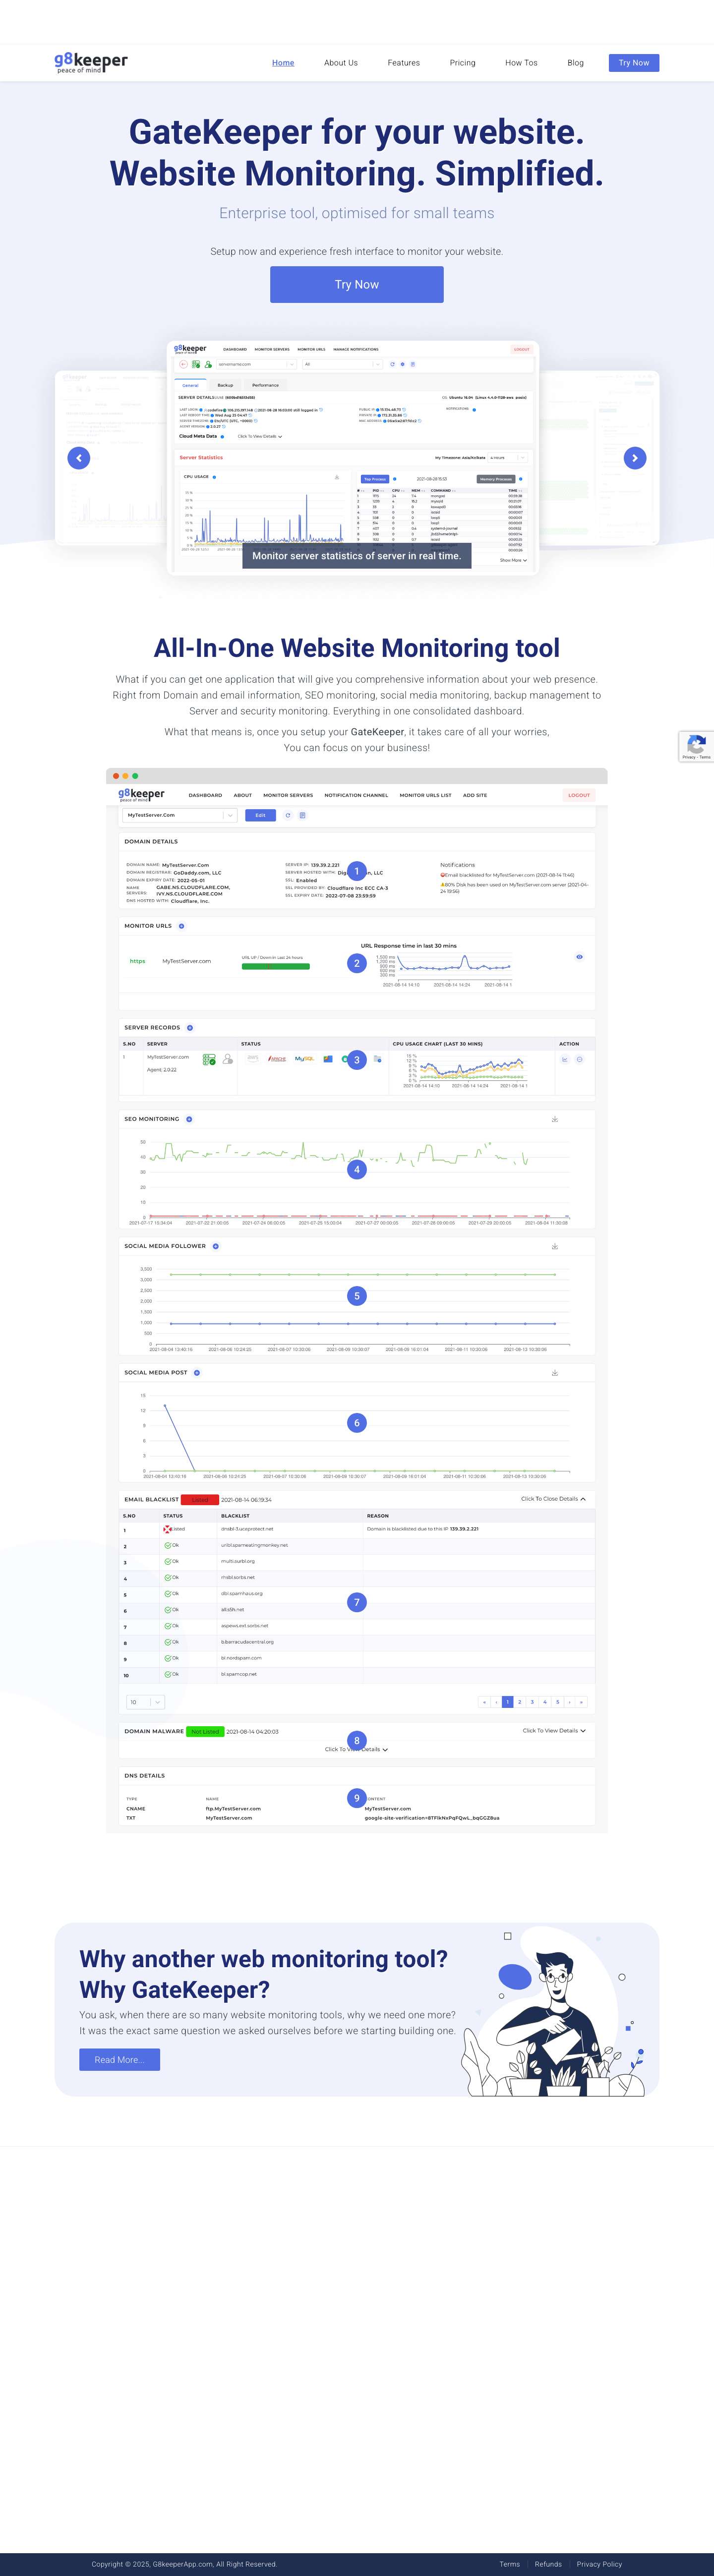Open the page size dropdown showing 10
This screenshot has width=714, height=2576.
[145, 1702]
